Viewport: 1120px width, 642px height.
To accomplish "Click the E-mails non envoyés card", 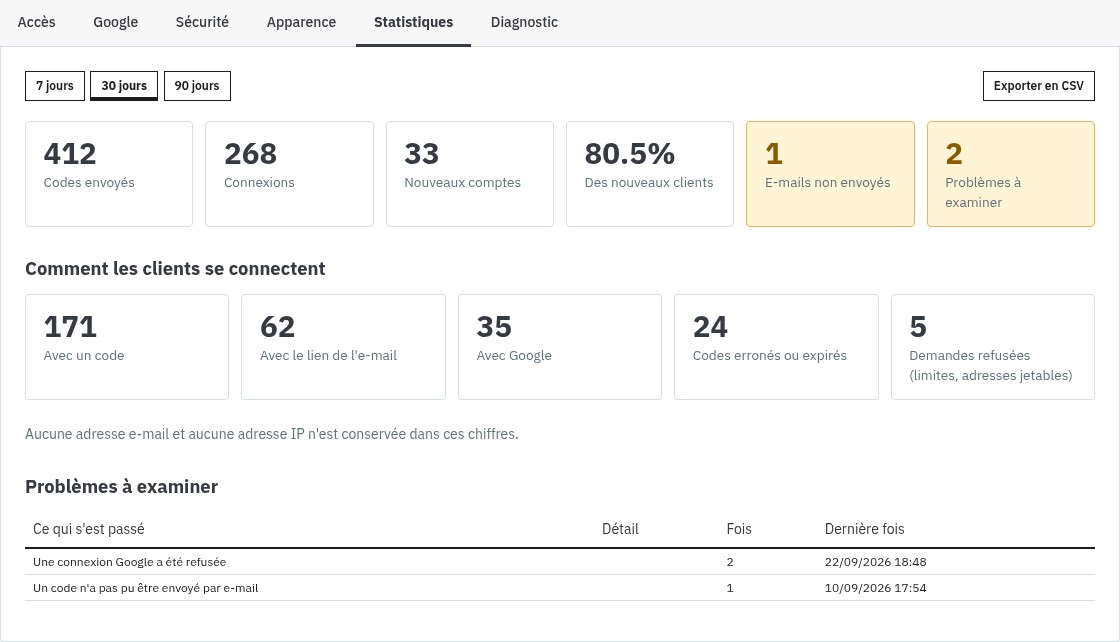I will (x=830, y=174).
